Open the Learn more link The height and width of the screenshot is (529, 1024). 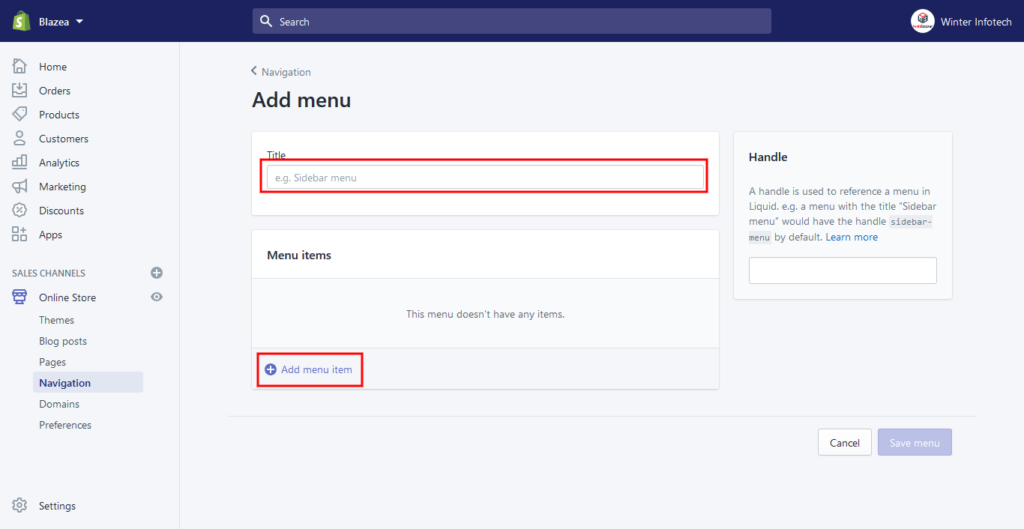(x=851, y=237)
